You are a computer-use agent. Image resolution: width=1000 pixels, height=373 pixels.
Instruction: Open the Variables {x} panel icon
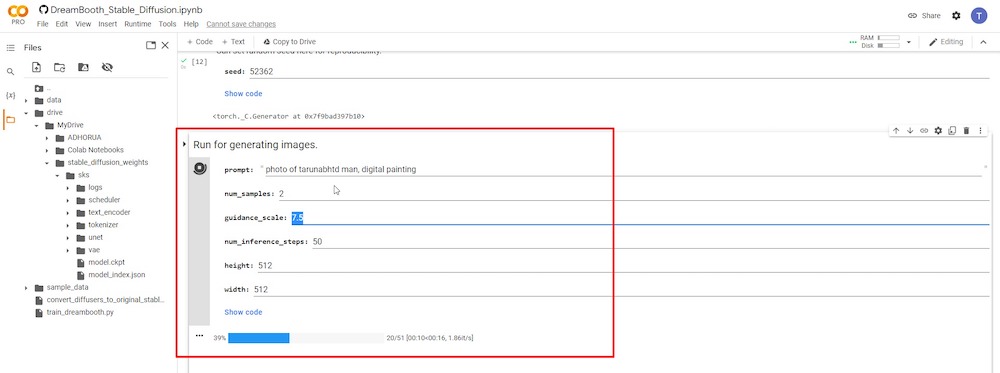[10, 96]
